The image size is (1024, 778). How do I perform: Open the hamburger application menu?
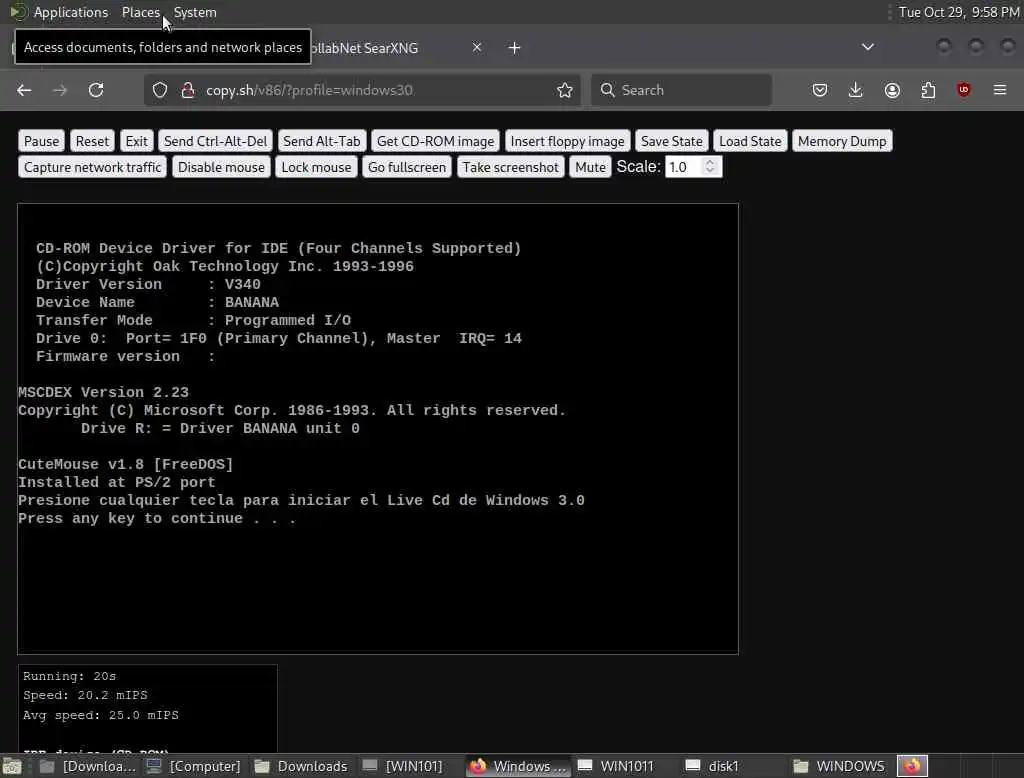click(1000, 90)
